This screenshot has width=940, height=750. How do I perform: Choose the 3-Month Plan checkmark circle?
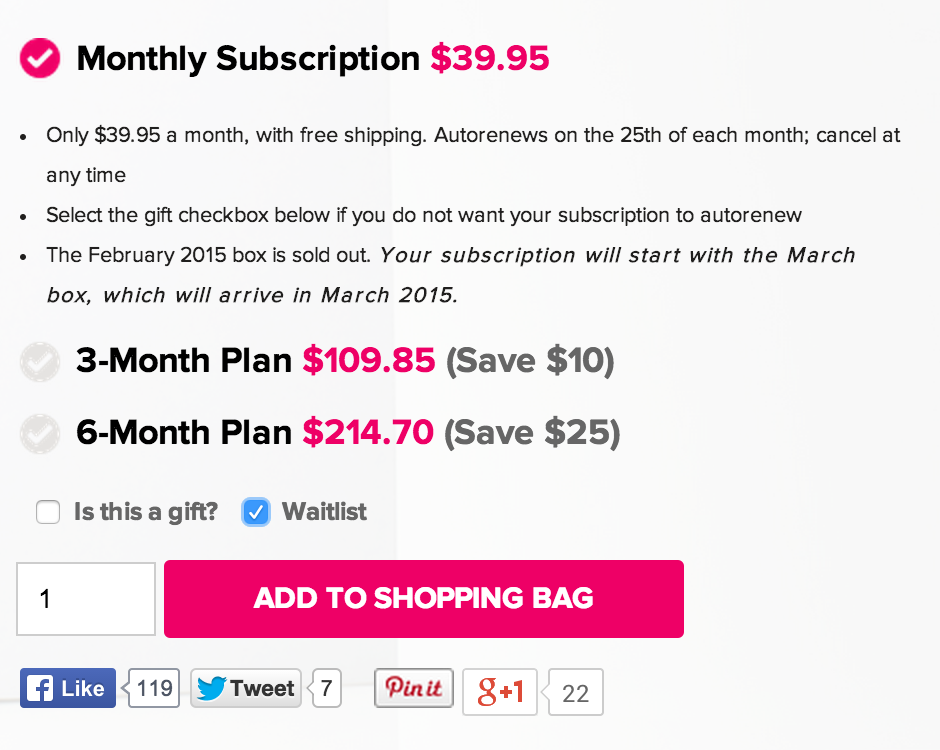pos(40,362)
